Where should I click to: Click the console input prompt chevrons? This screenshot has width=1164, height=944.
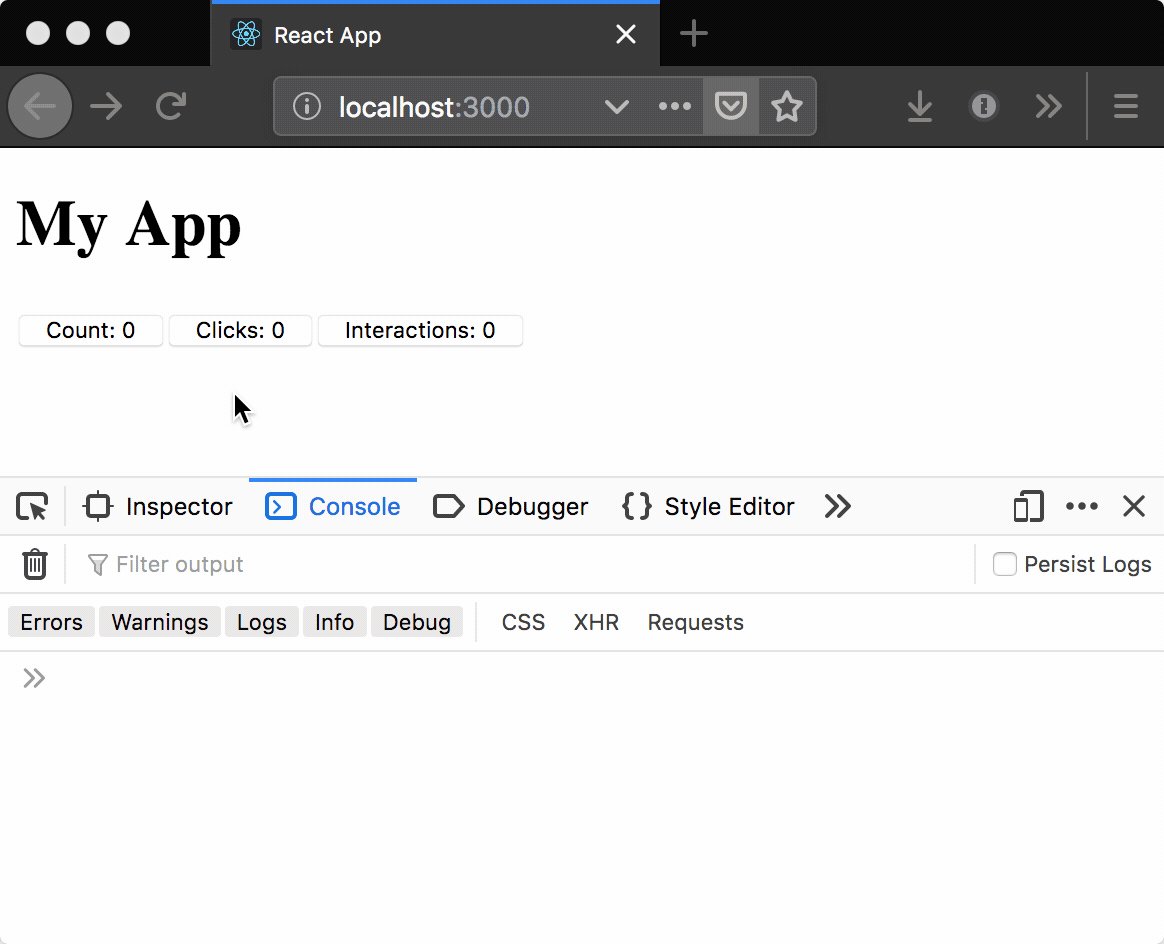click(x=33, y=678)
